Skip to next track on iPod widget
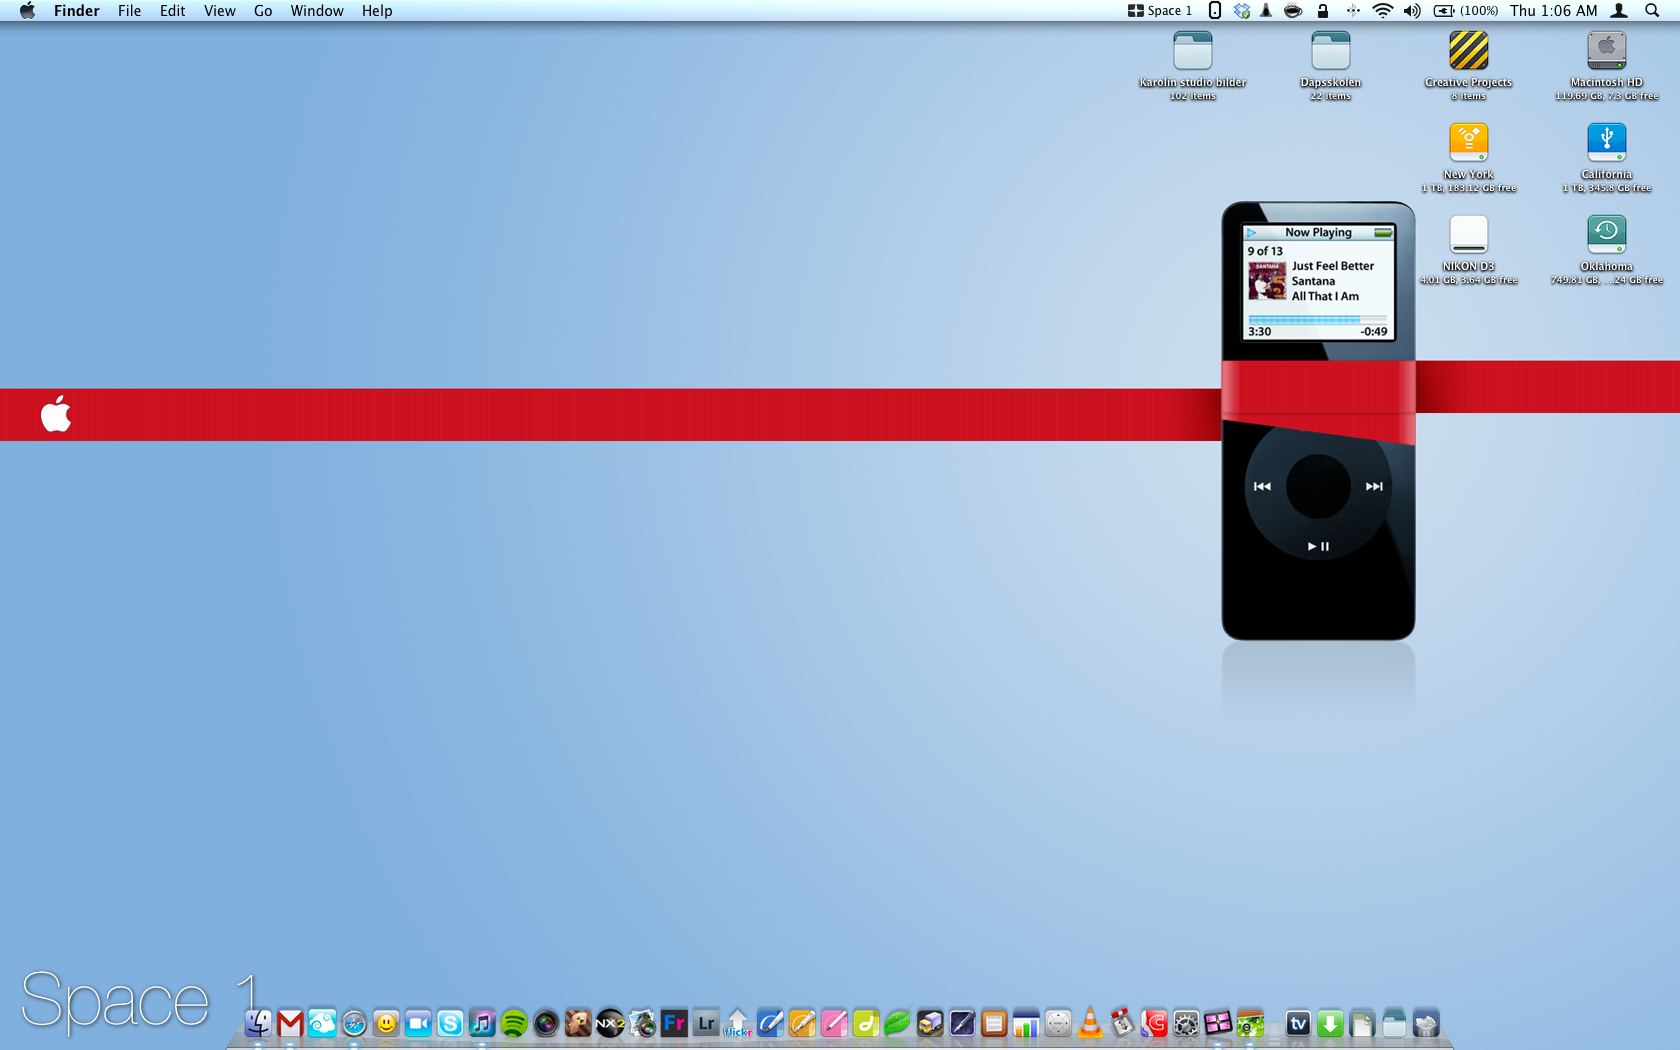Screen dimensions: 1680x1050 pos(1374,486)
